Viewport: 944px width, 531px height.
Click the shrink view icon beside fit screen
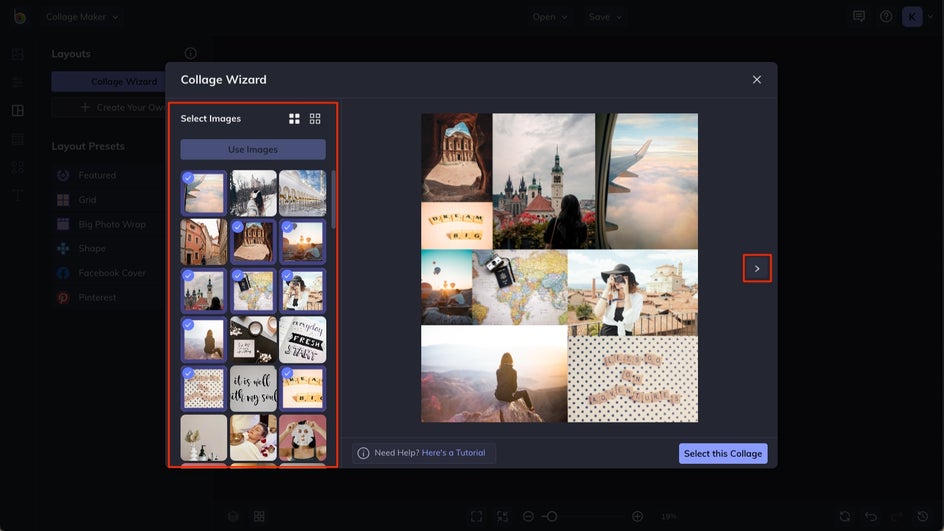click(x=503, y=516)
